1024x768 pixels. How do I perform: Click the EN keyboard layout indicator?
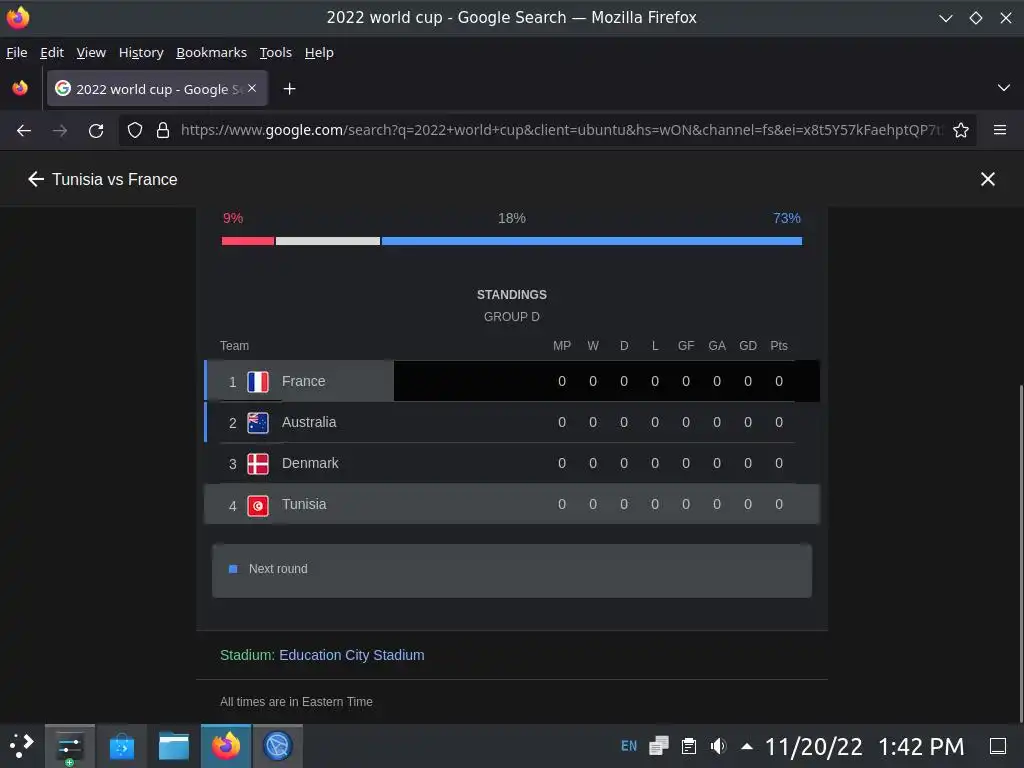point(629,746)
